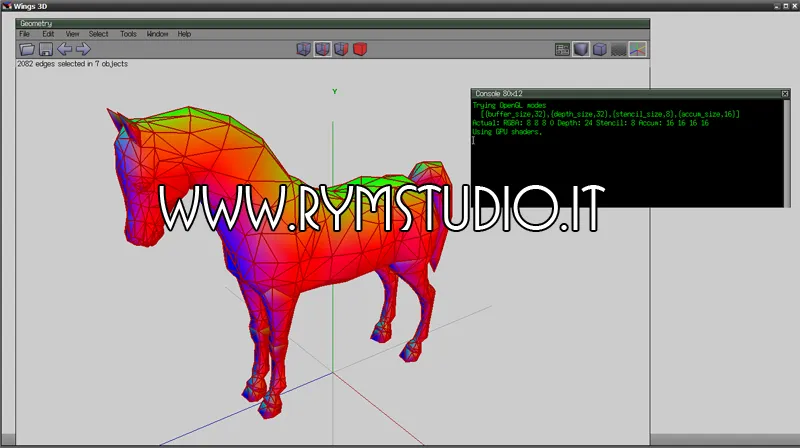Redo with the right arrow icon

click(83, 49)
